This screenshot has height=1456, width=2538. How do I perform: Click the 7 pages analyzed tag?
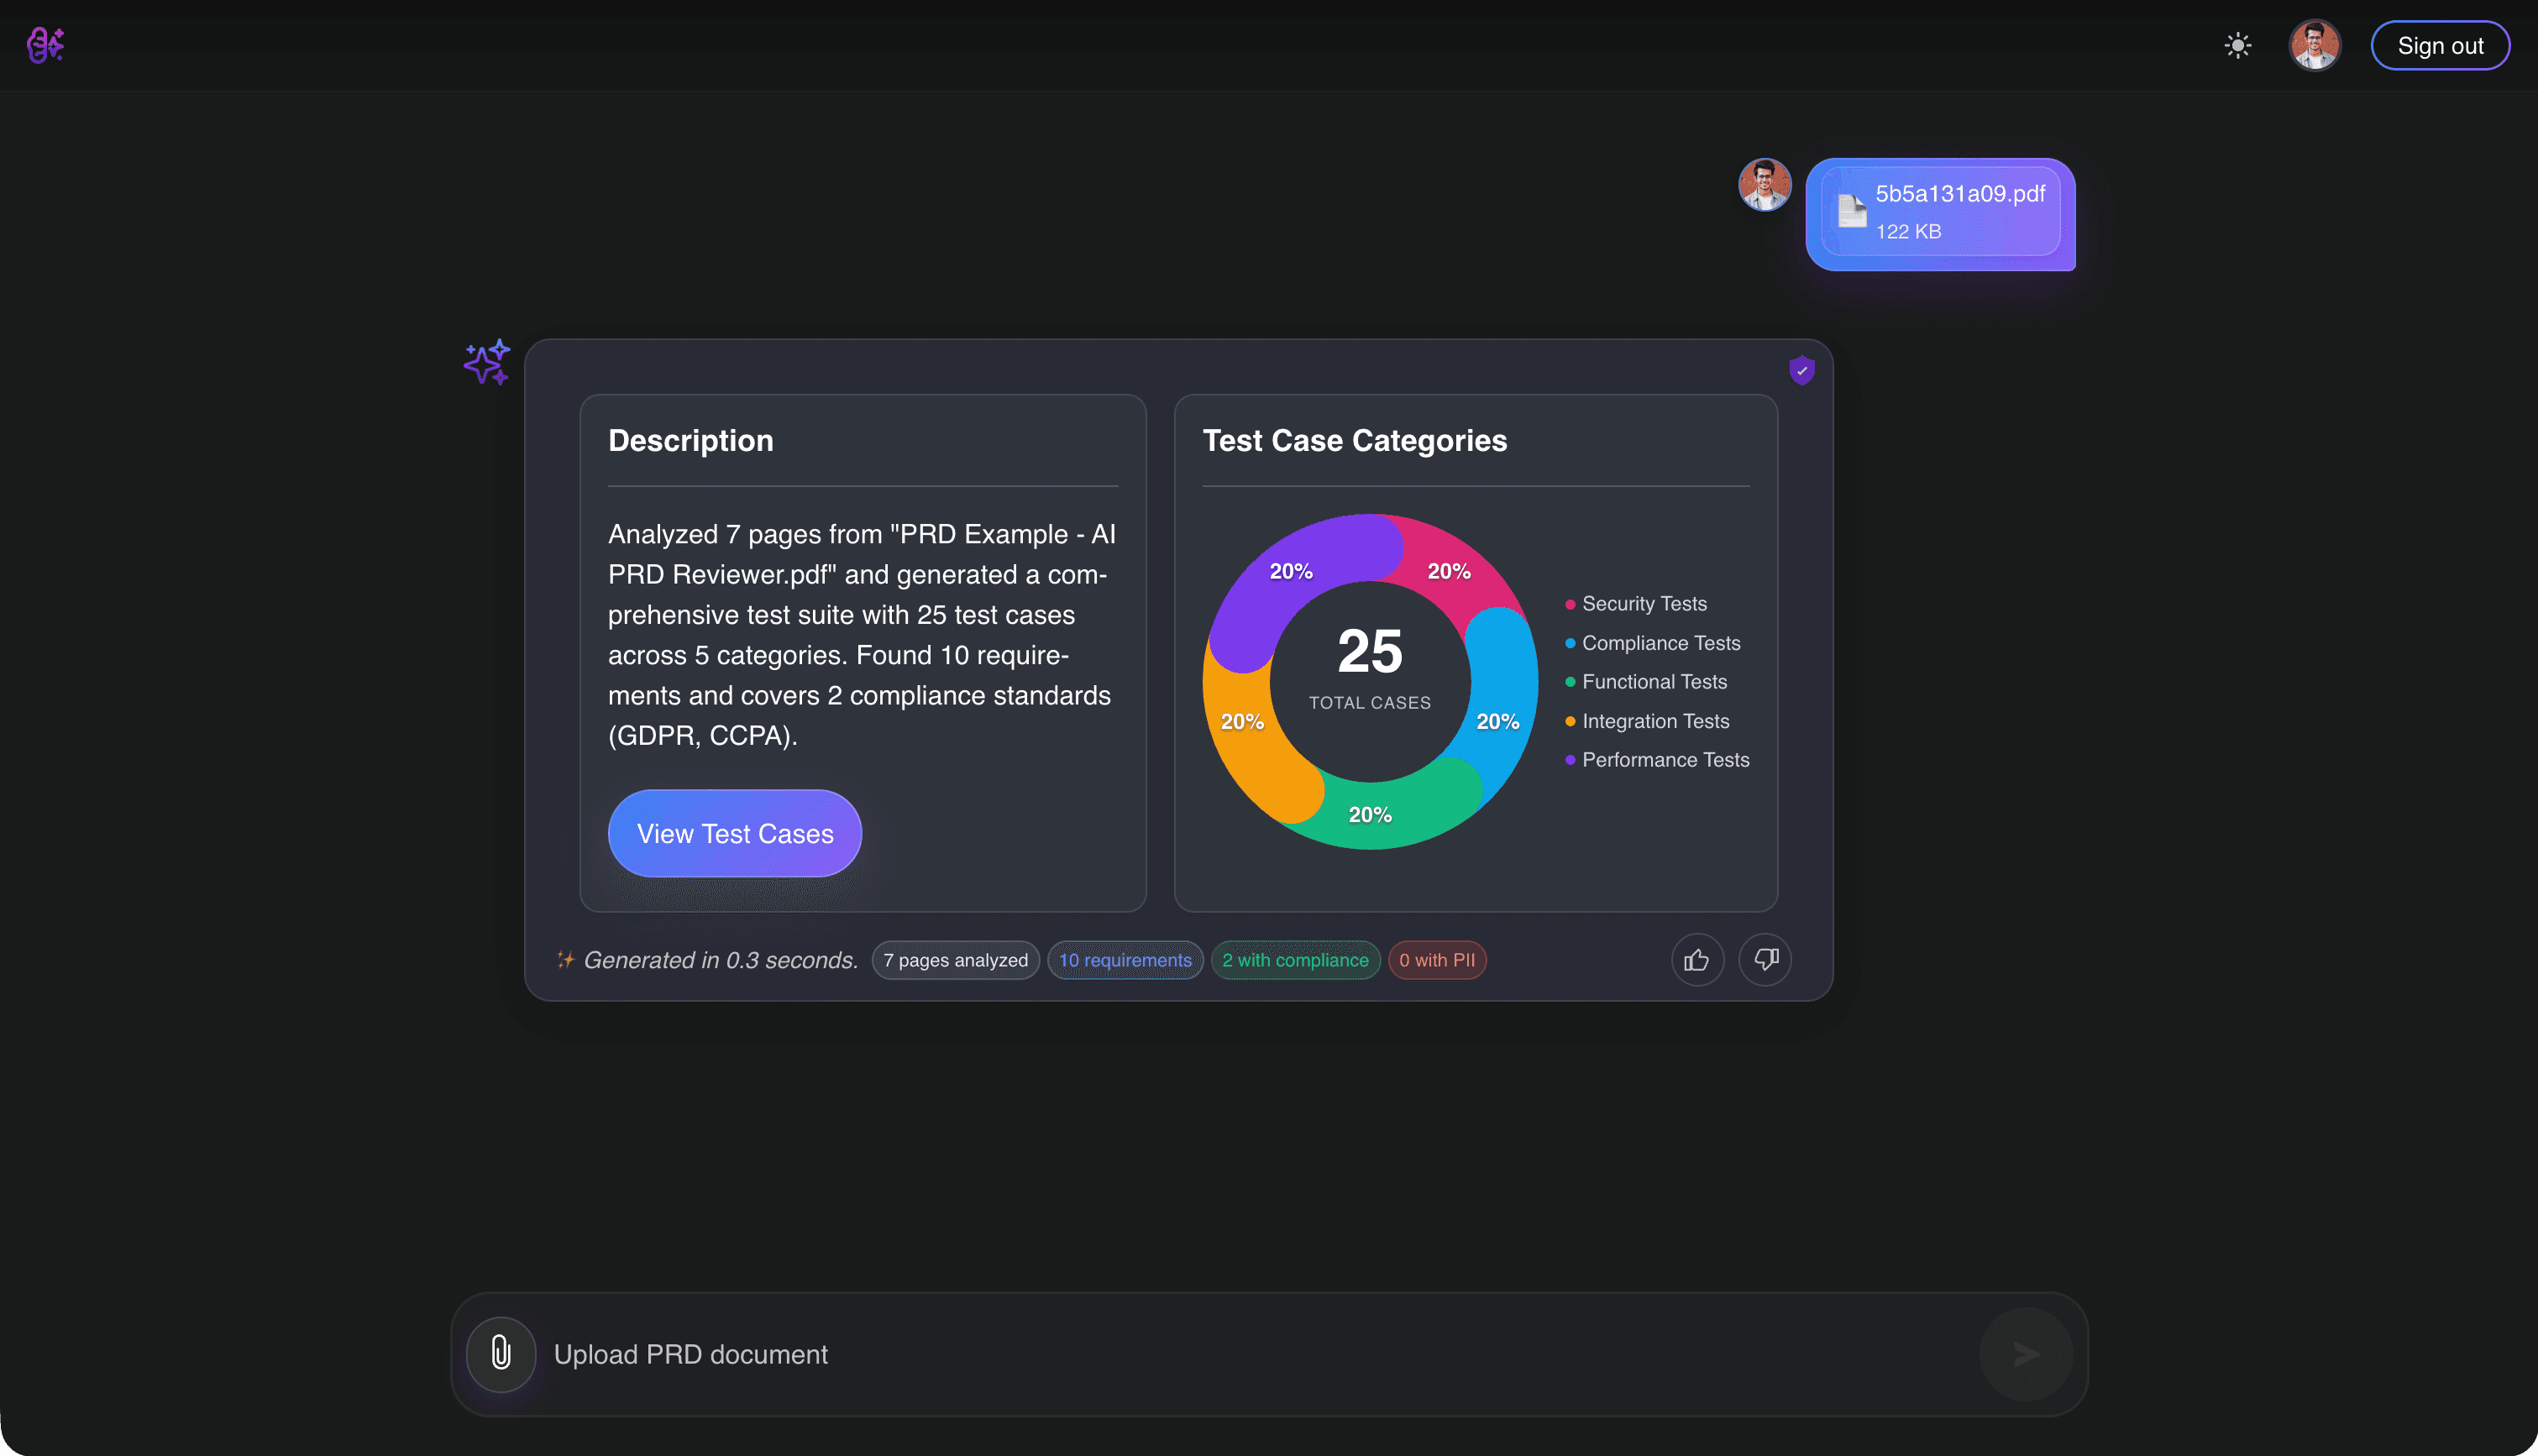pyautogui.click(x=955, y=960)
